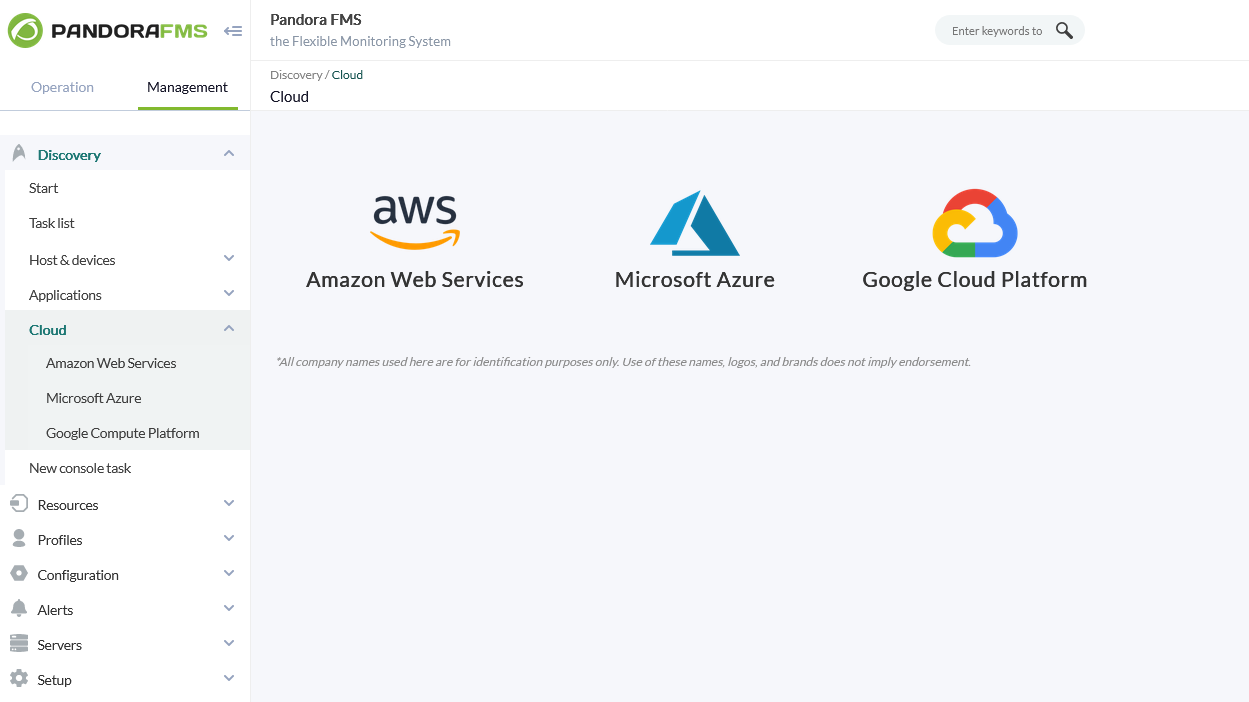
Task: Collapse the sidebar using the arrow icon
Action: click(233, 30)
